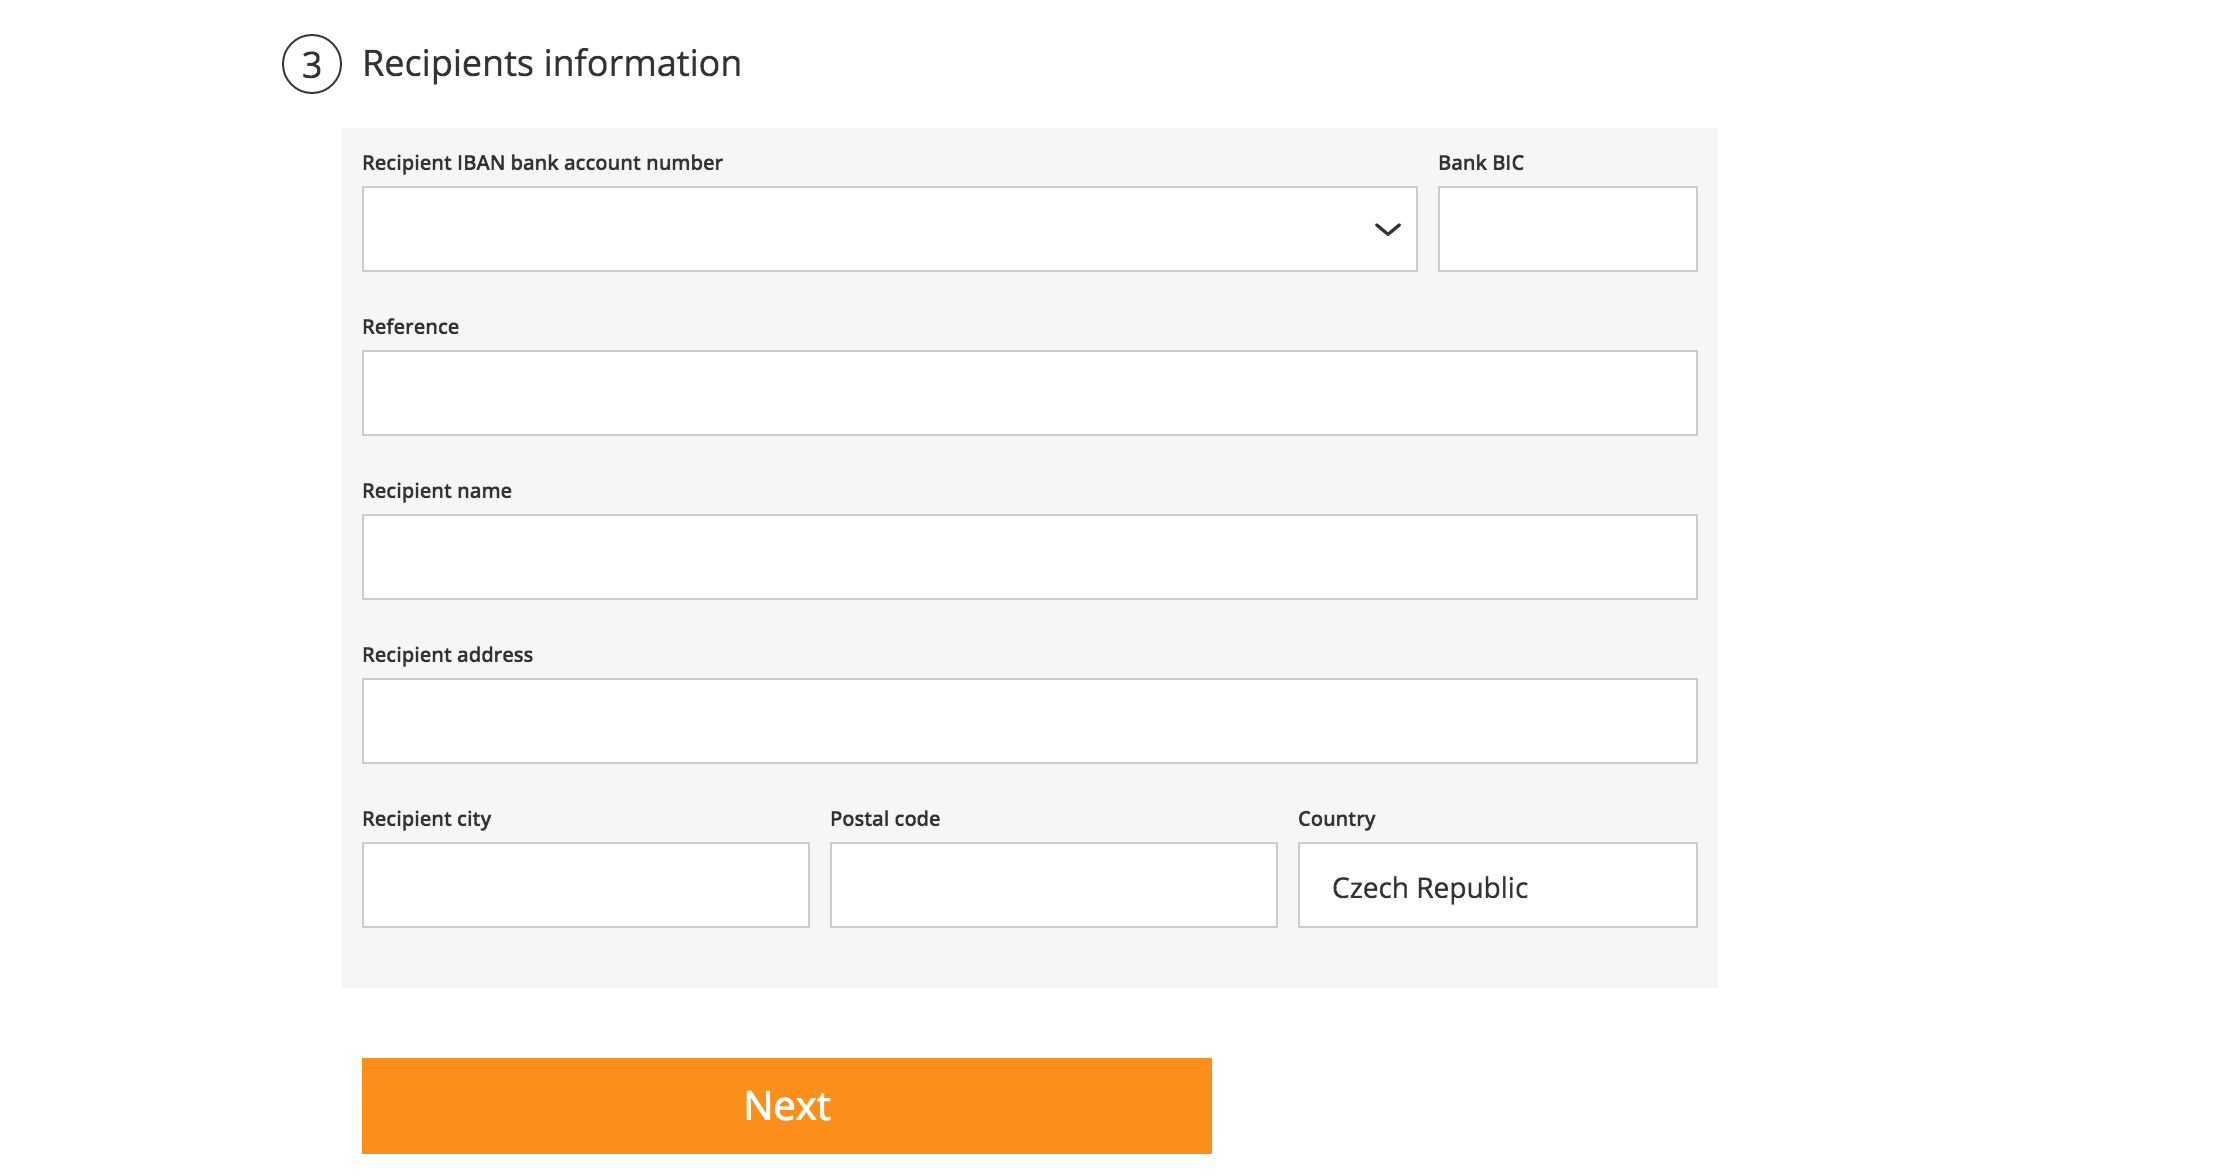This screenshot has width=2240, height=1176.
Task: Click the Recipient address label
Action: (447, 655)
